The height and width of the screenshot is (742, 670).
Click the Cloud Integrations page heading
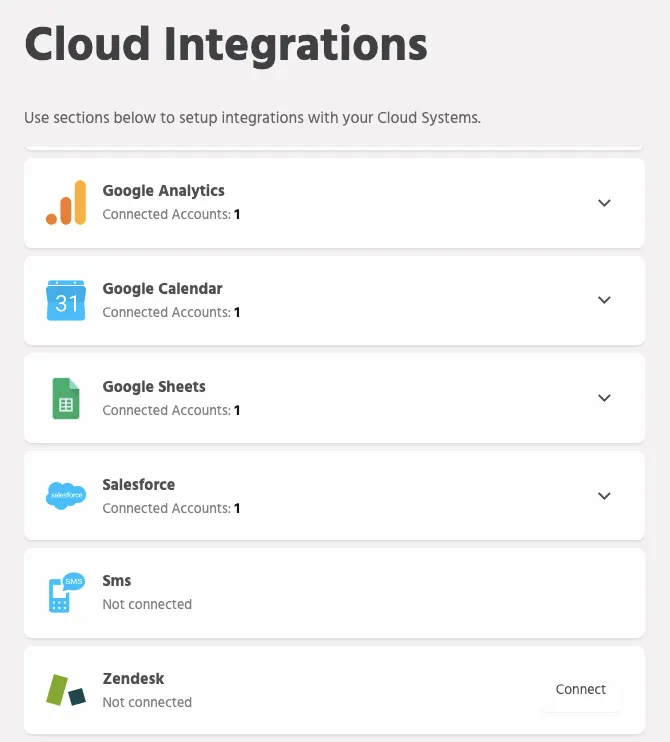point(226,46)
